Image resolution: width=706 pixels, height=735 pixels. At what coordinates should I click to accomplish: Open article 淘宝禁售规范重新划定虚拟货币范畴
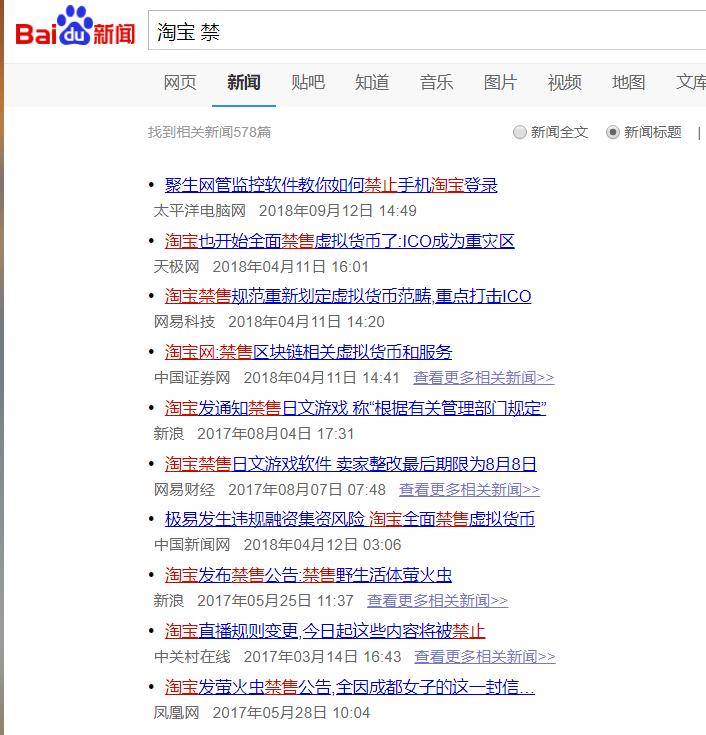pos(348,296)
